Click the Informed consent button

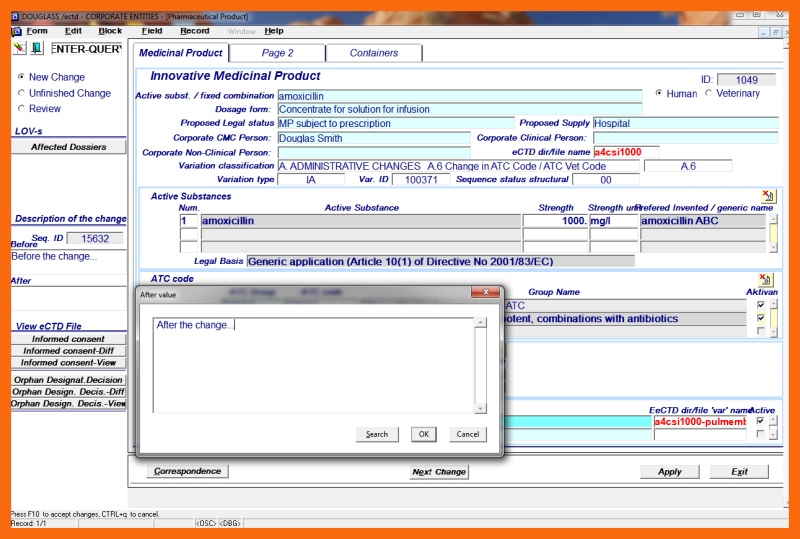[x=68, y=339]
